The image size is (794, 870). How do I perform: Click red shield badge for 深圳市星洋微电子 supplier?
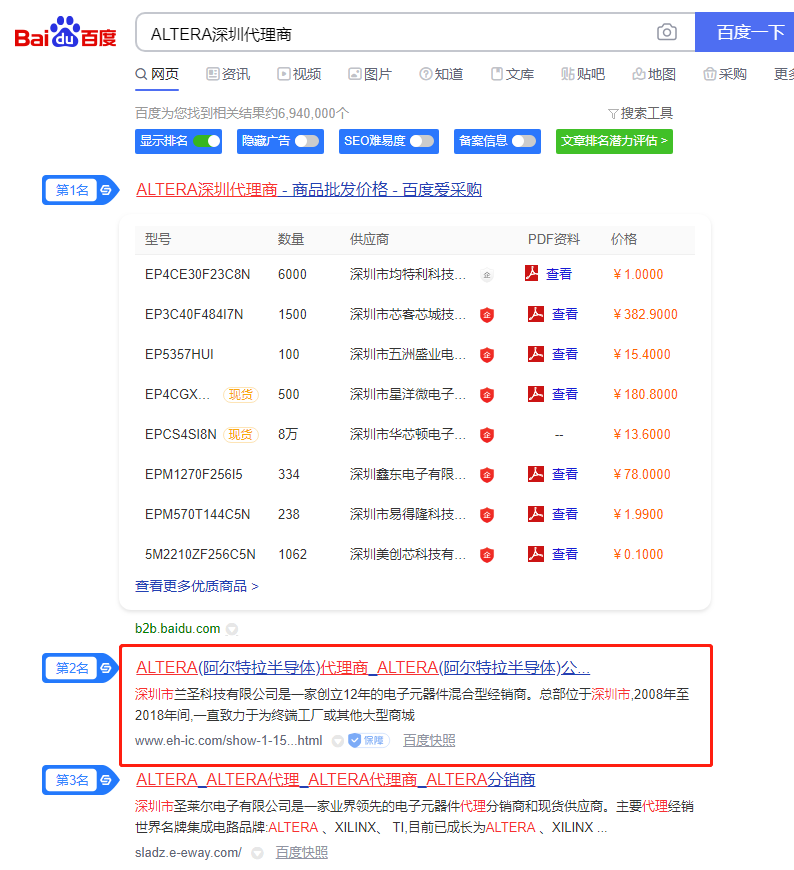coord(487,394)
